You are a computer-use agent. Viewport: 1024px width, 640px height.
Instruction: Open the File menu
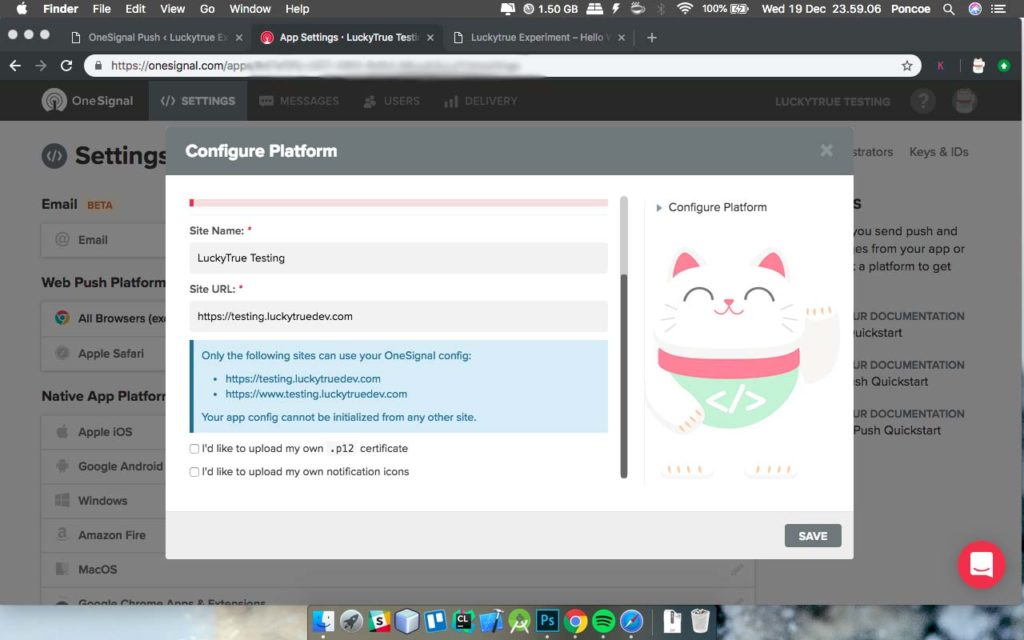(101, 9)
